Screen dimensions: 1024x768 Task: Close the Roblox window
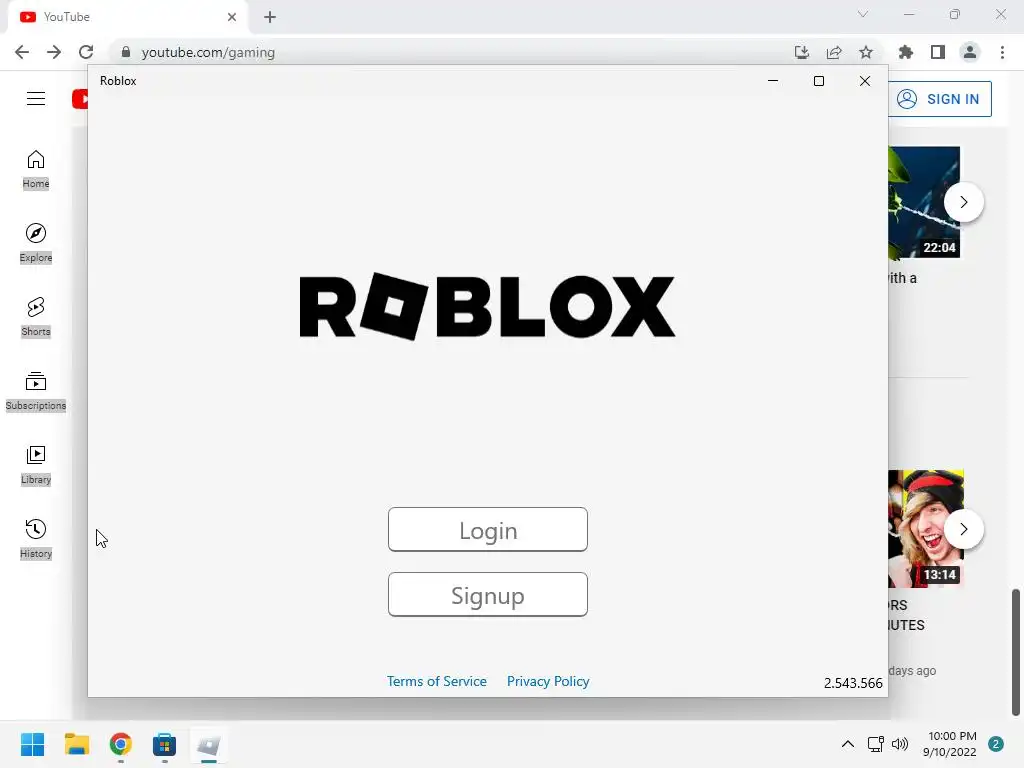865,81
